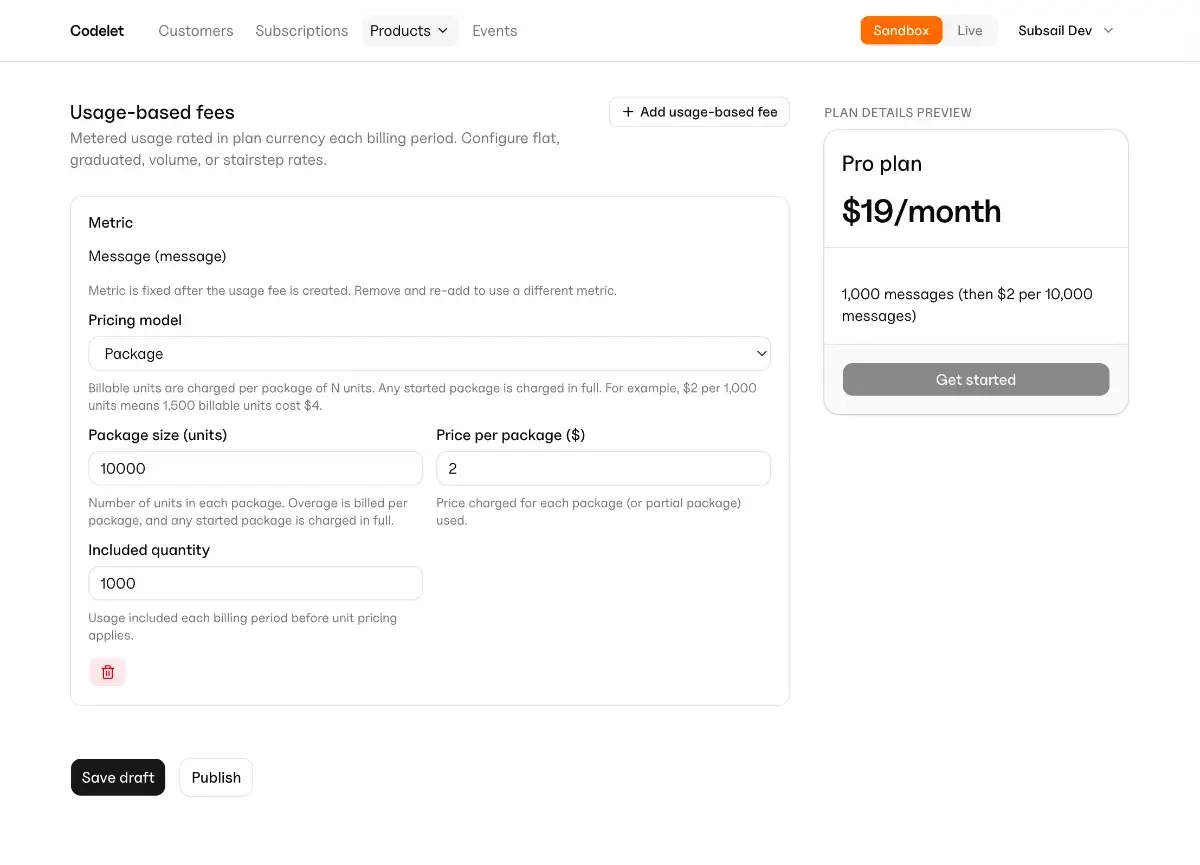Click the Message (message) metric value

(158, 256)
